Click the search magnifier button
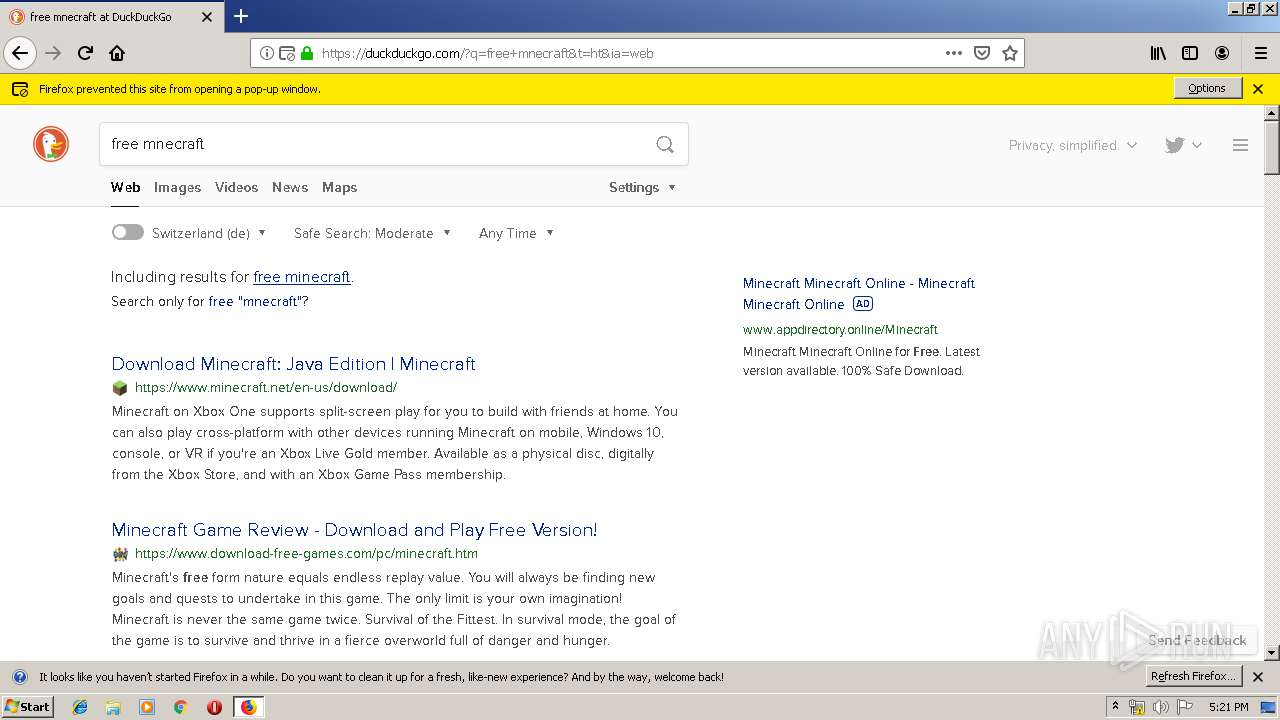 pyautogui.click(x=665, y=144)
